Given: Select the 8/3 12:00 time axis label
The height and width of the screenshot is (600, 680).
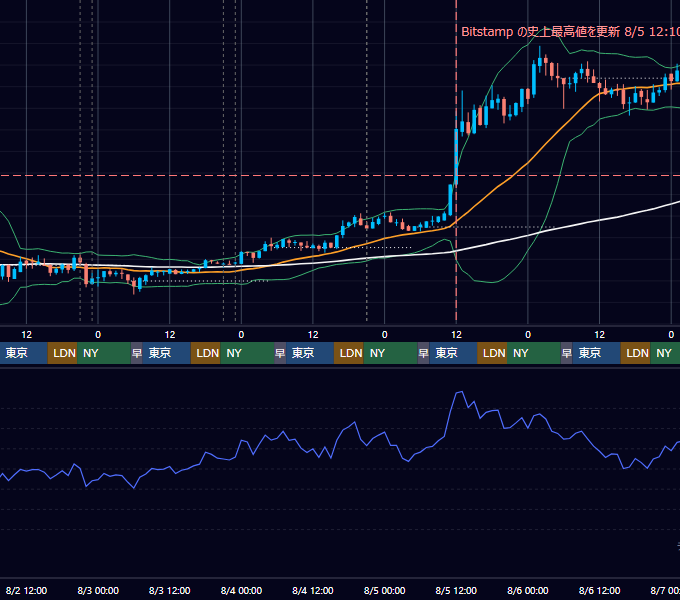Looking at the screenshot, I should [170, 590].
